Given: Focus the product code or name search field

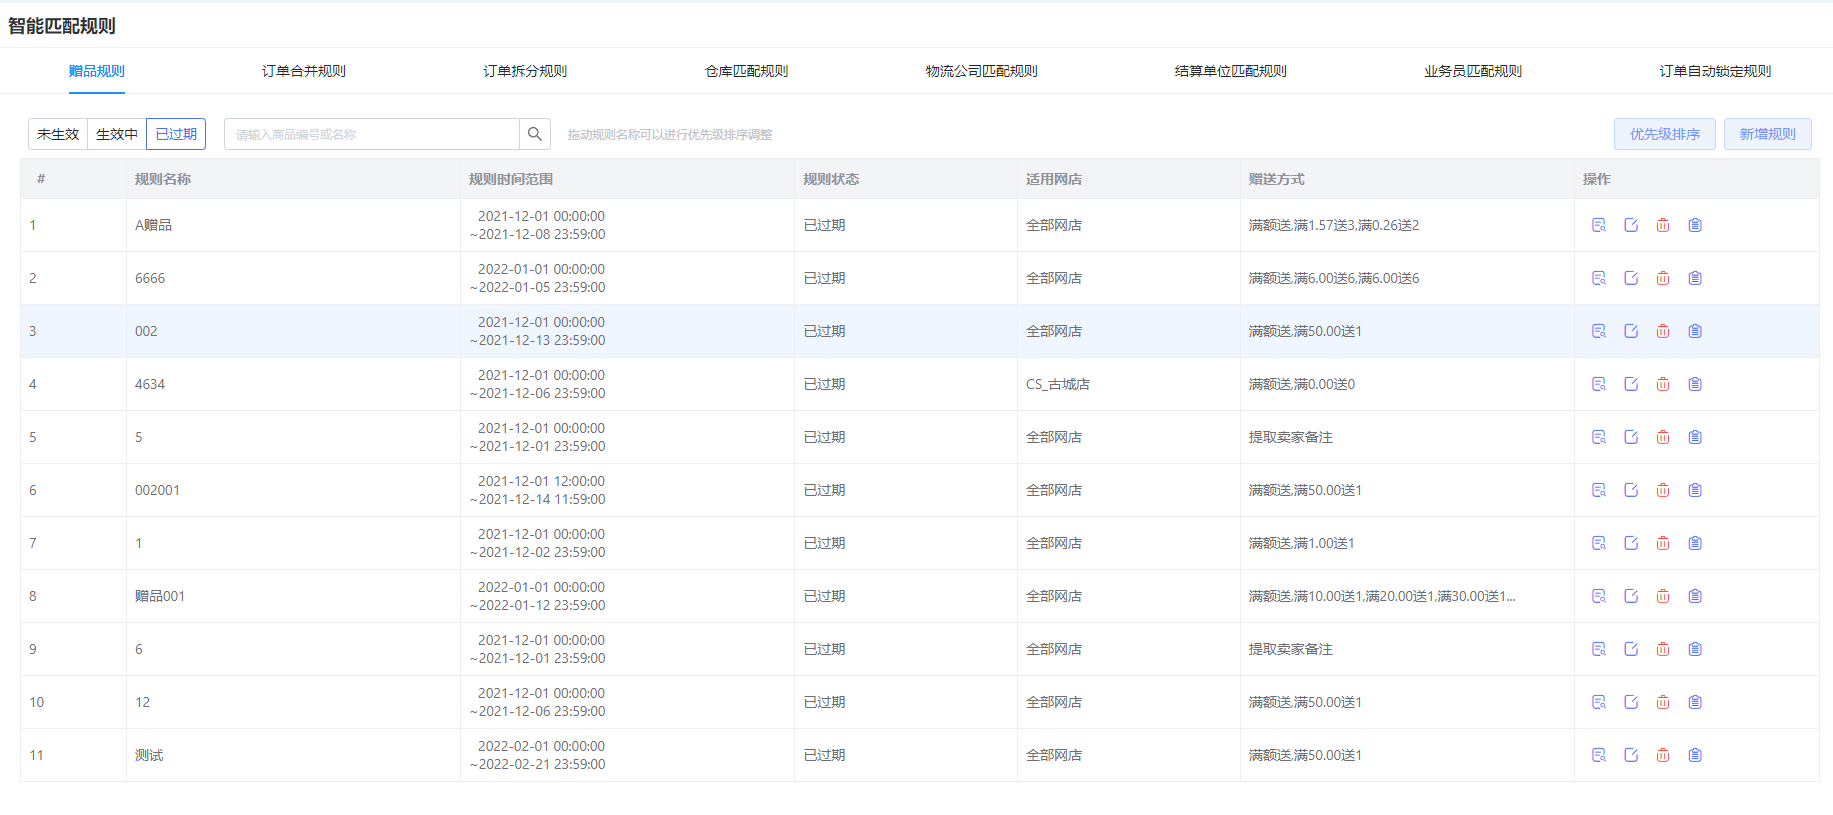Looking at the screenshot, I should [372, 134].
